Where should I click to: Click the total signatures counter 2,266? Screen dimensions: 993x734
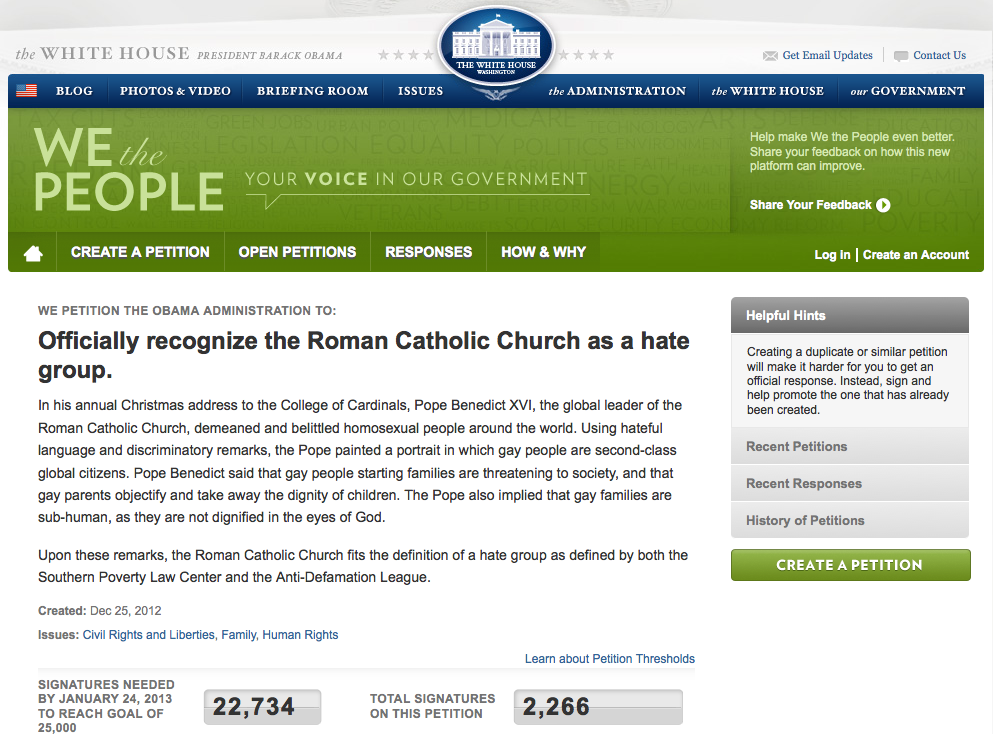(598, 707)
